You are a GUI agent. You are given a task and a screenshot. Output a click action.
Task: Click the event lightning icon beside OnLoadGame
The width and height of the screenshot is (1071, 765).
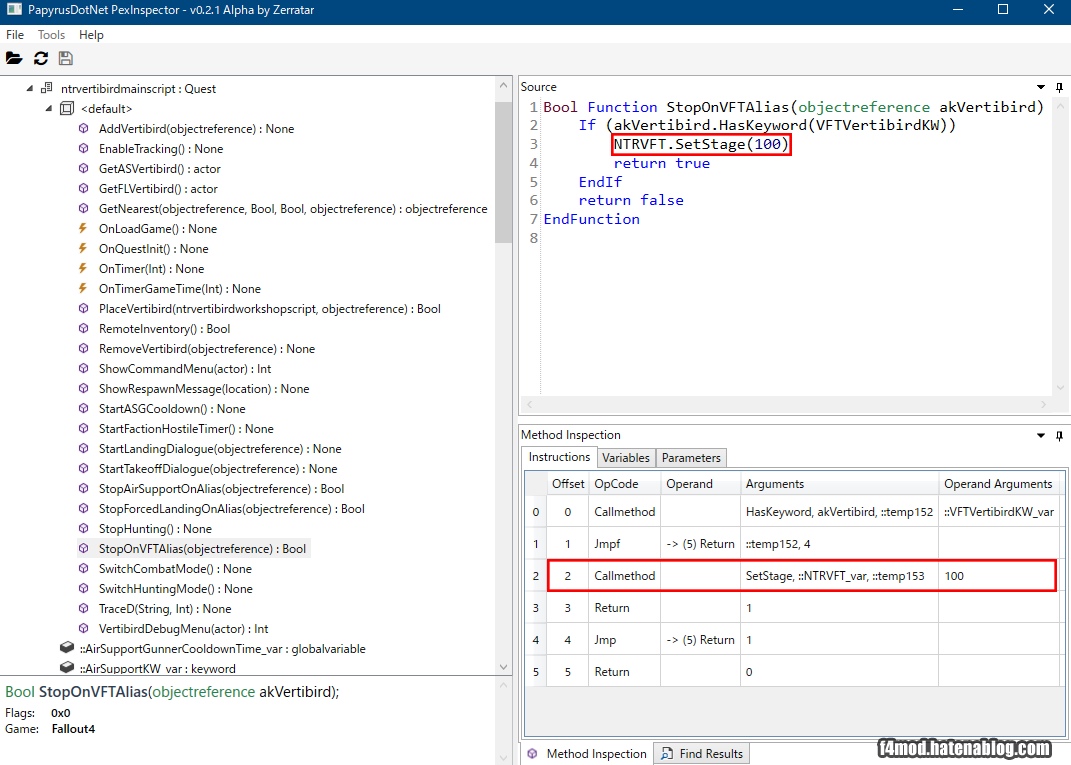tap(83, 228)
